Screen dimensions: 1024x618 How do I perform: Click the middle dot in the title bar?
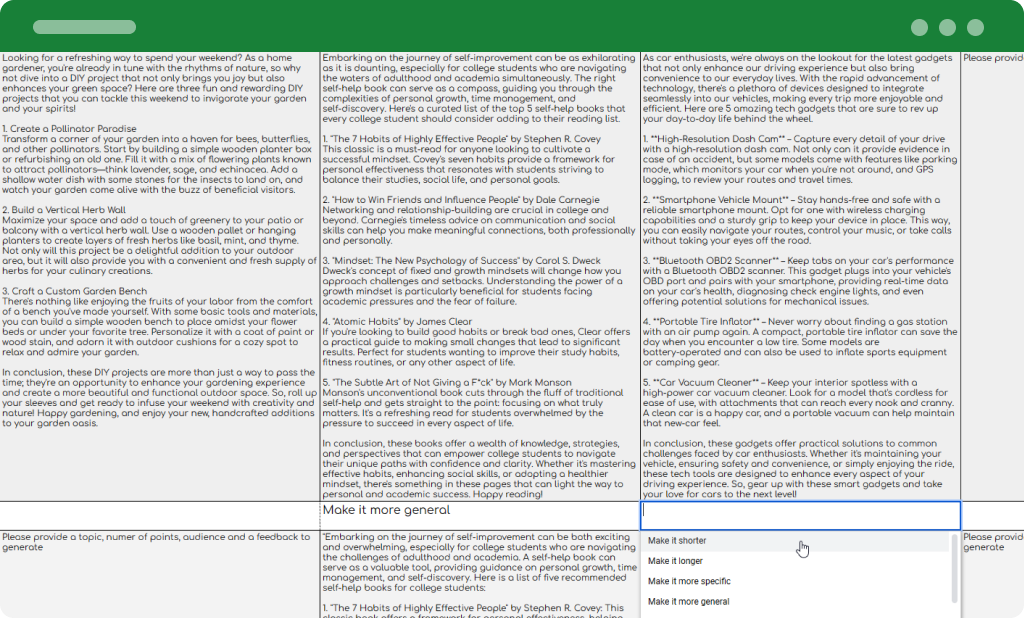coord(948,28)
